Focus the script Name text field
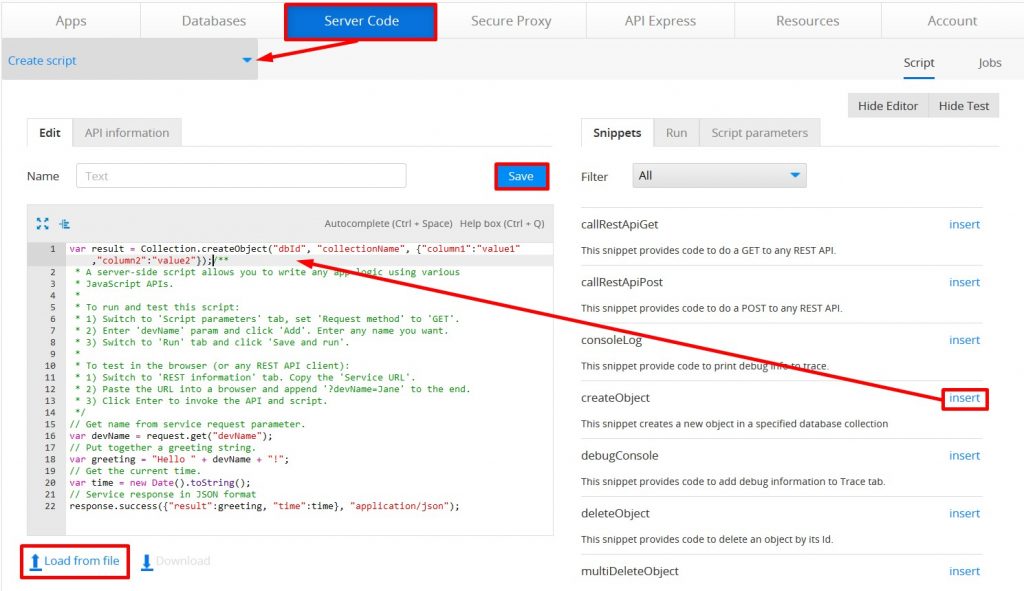1024x591 pixels. 241,176
